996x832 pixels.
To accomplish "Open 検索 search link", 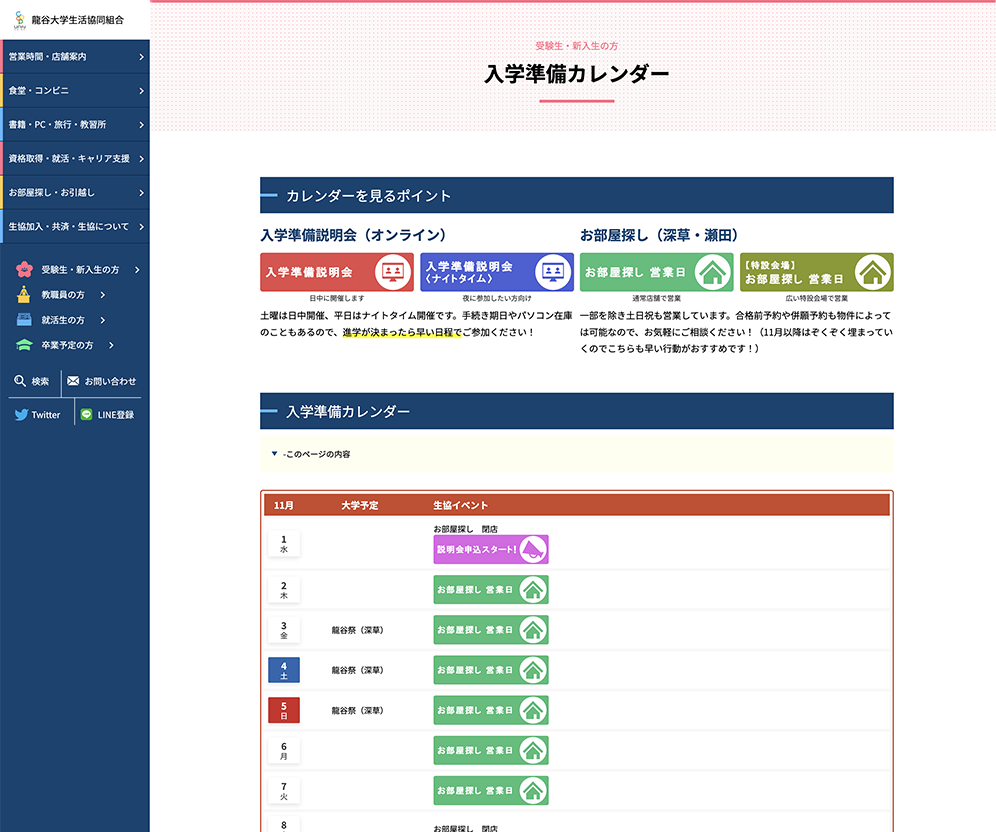I will (x=40, y=382).
